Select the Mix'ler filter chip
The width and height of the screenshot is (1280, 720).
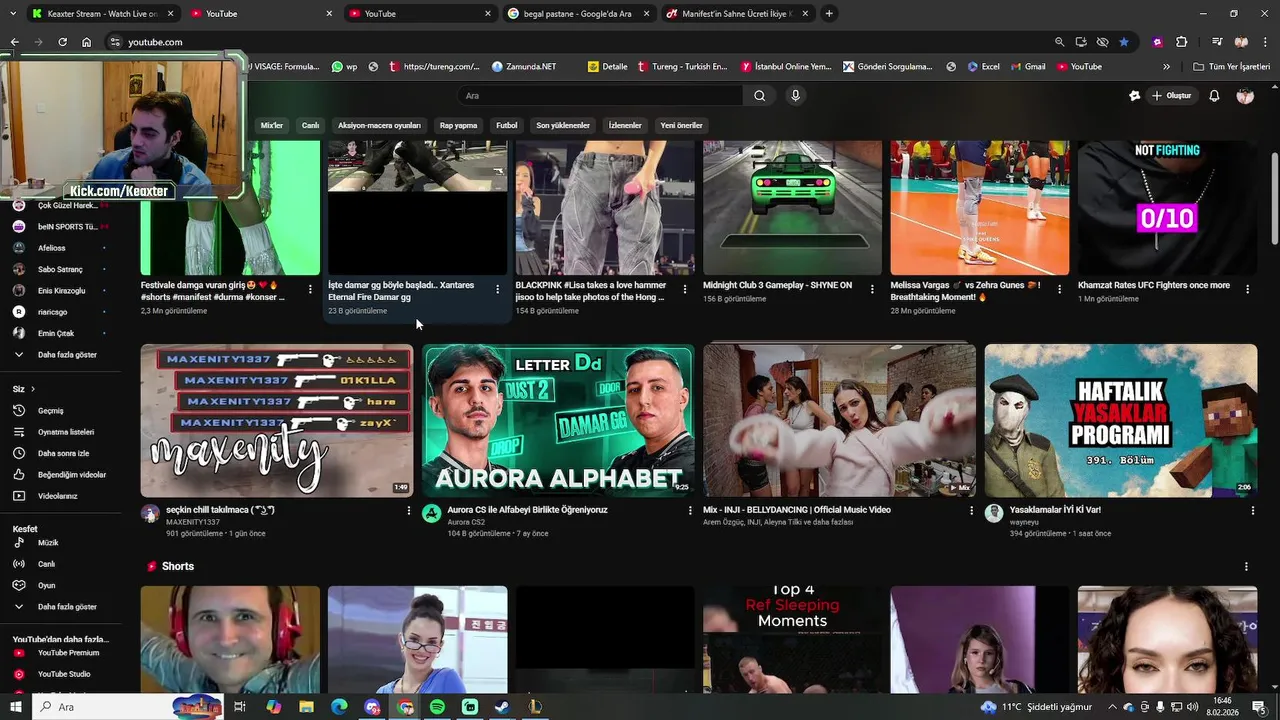(272, 125)
